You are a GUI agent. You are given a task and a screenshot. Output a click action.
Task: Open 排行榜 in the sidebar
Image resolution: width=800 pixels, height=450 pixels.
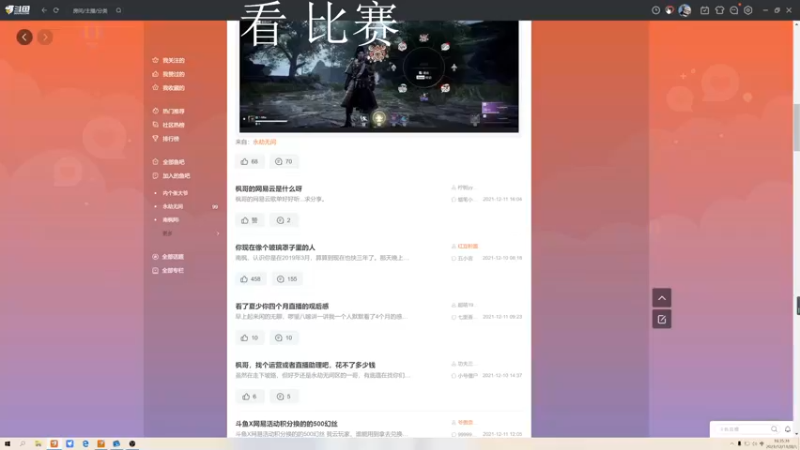click(x=166, y=139)
